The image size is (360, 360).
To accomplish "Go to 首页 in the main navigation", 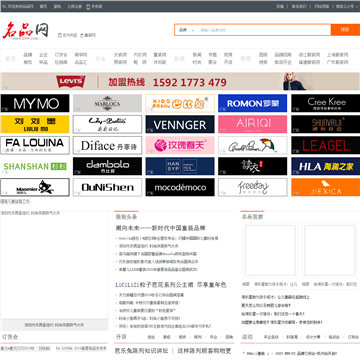I will point(10,59).
